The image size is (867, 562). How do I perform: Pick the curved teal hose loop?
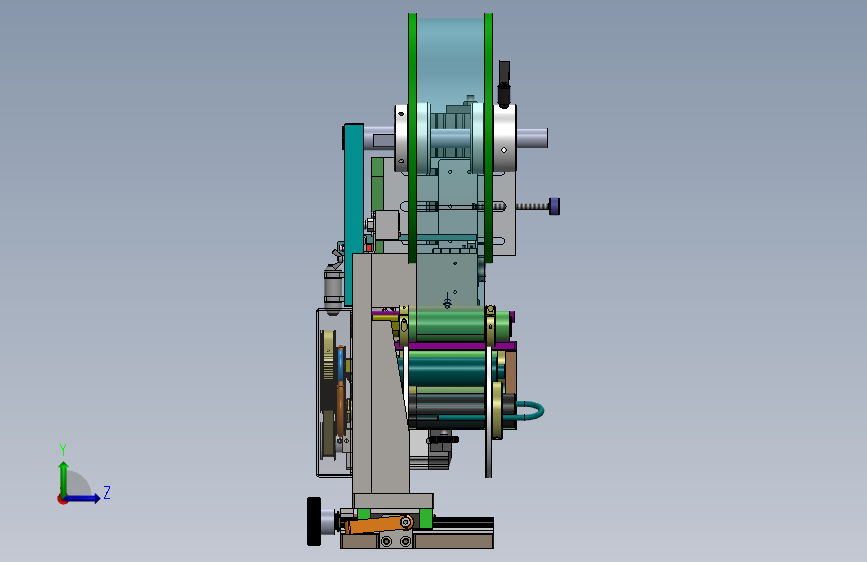tap(531, 411)
